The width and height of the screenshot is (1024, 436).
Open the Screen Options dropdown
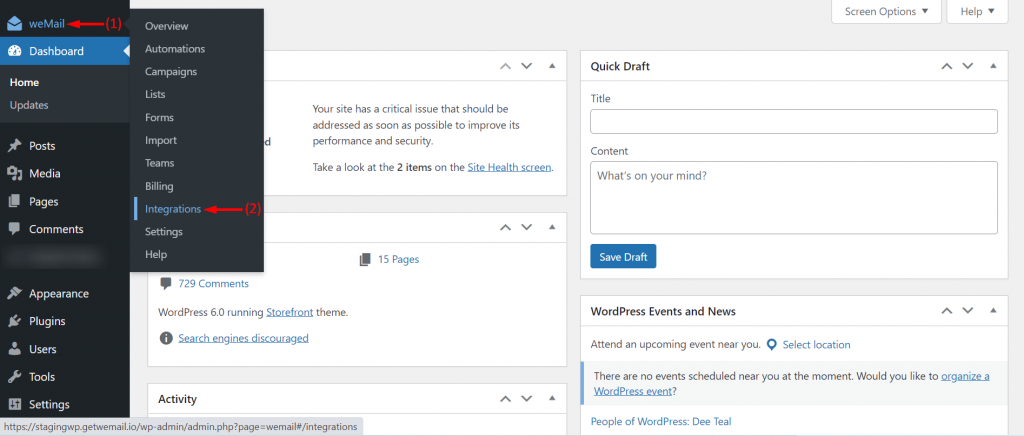(886, 11)
